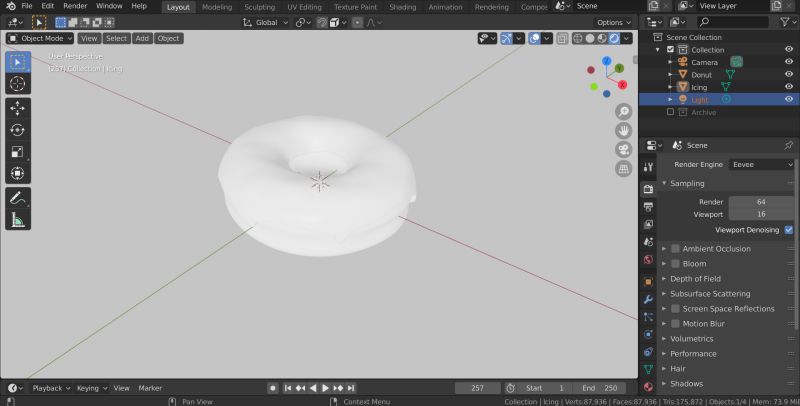Image resolution: width=800 pixels, height=406 pixels.
Task: Uncheck the Collection exclude checkbox
Action: 670,49
